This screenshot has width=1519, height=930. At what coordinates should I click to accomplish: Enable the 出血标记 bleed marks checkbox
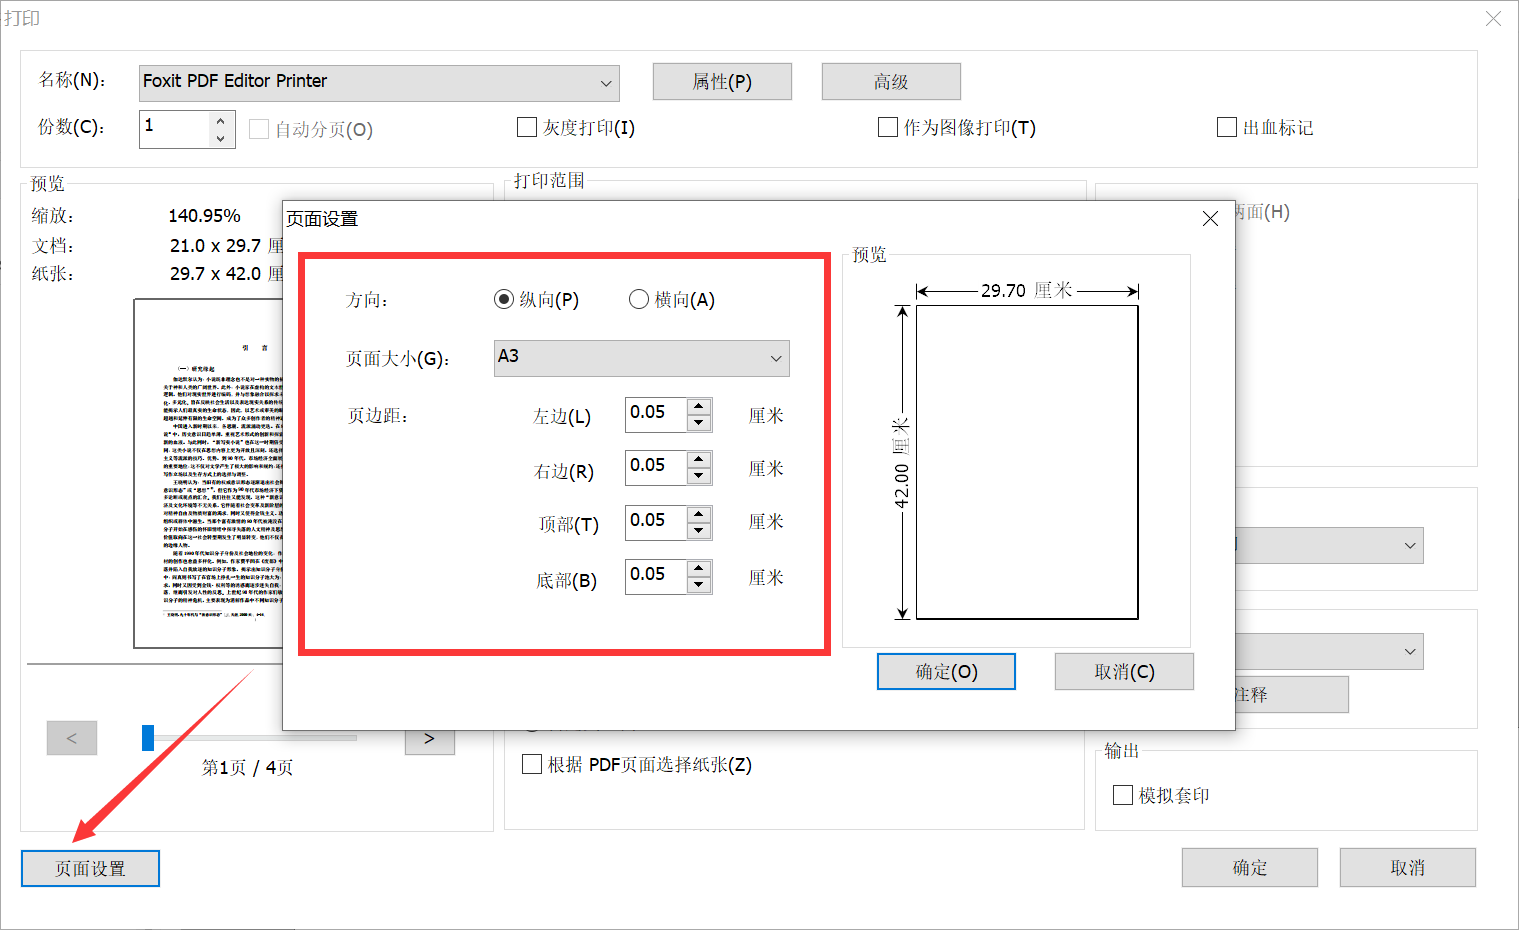[1227, 127]
